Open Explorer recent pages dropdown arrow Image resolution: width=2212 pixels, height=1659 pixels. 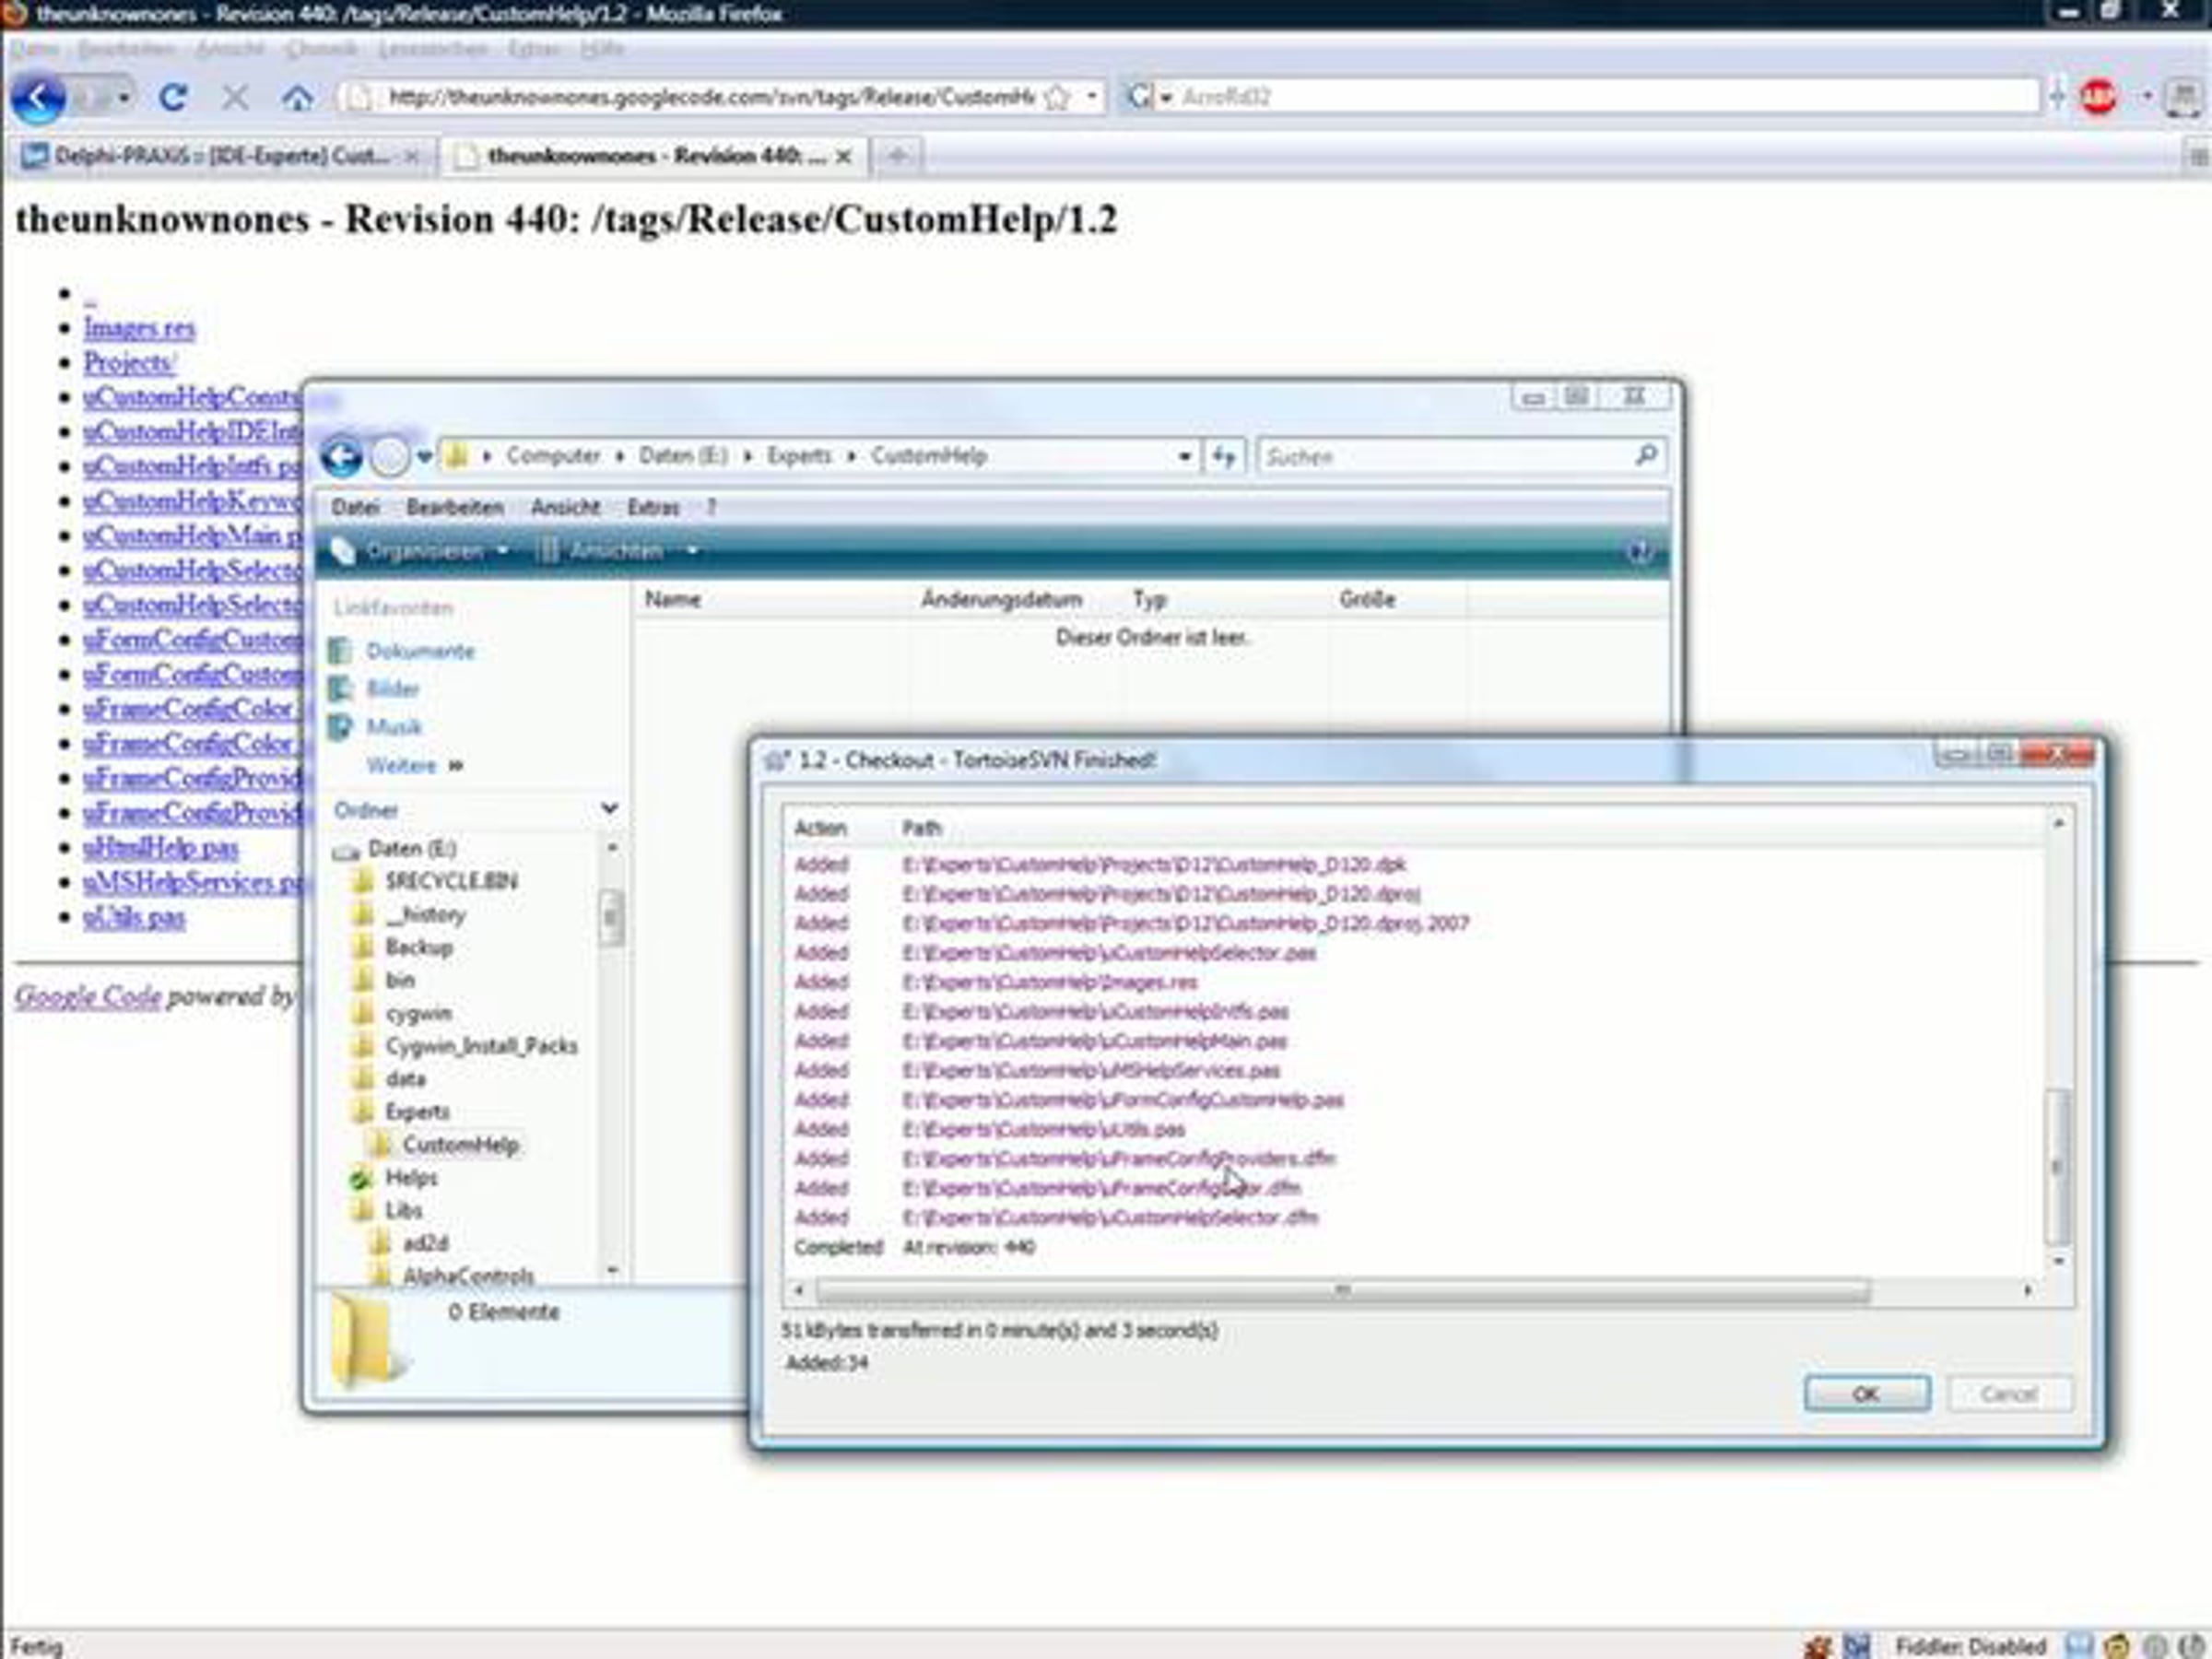(425, 457)
